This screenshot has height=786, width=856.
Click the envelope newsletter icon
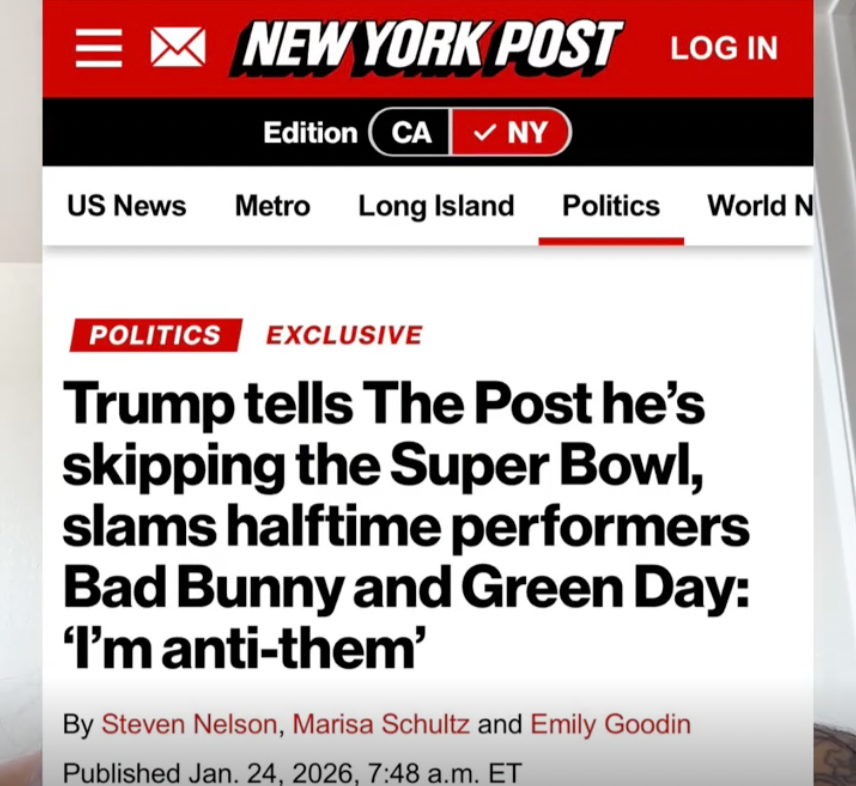pyautogui.click(x=177, y=47)
